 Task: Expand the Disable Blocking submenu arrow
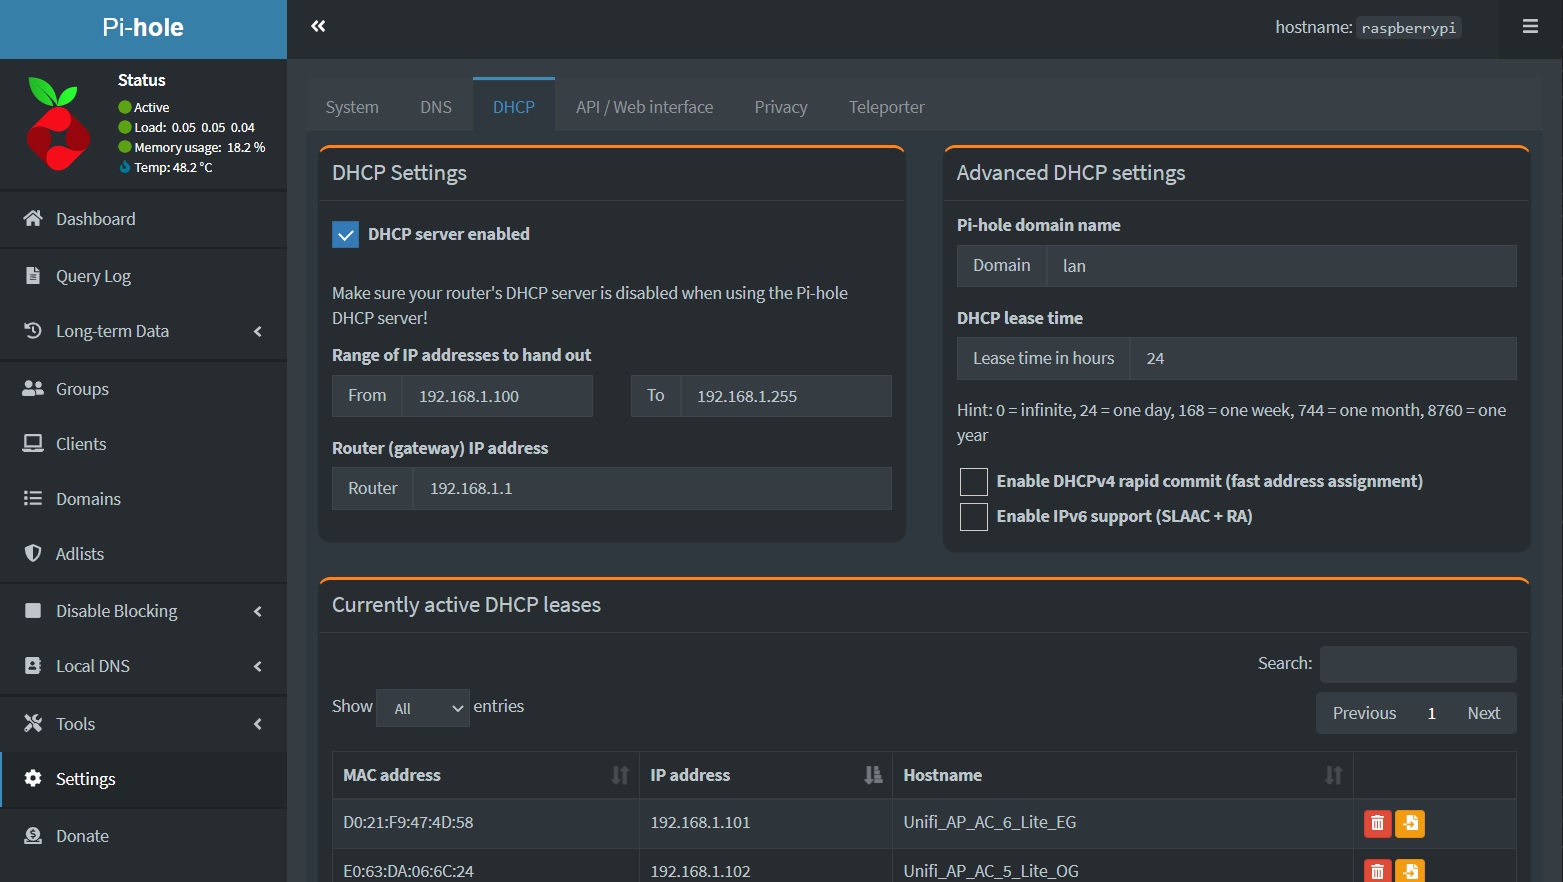coord(258,611)
